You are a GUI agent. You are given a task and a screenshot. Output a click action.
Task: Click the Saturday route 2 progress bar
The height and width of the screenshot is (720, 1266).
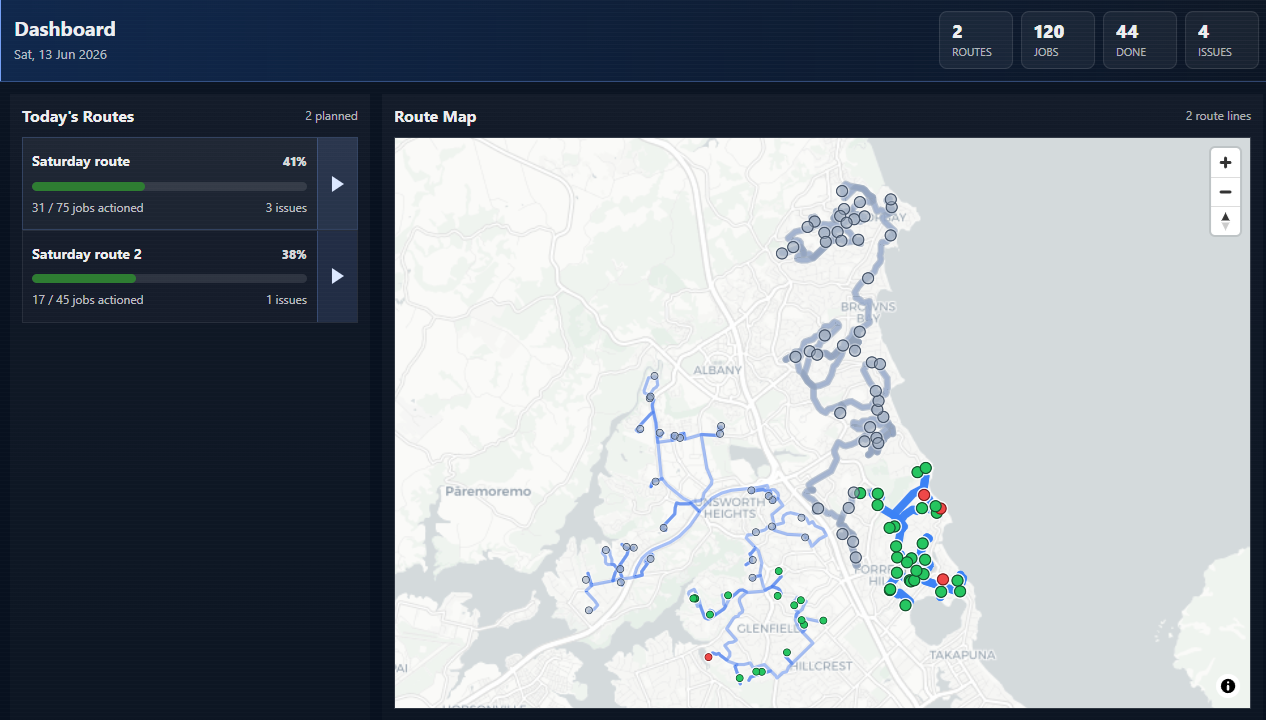coord(169,278)
